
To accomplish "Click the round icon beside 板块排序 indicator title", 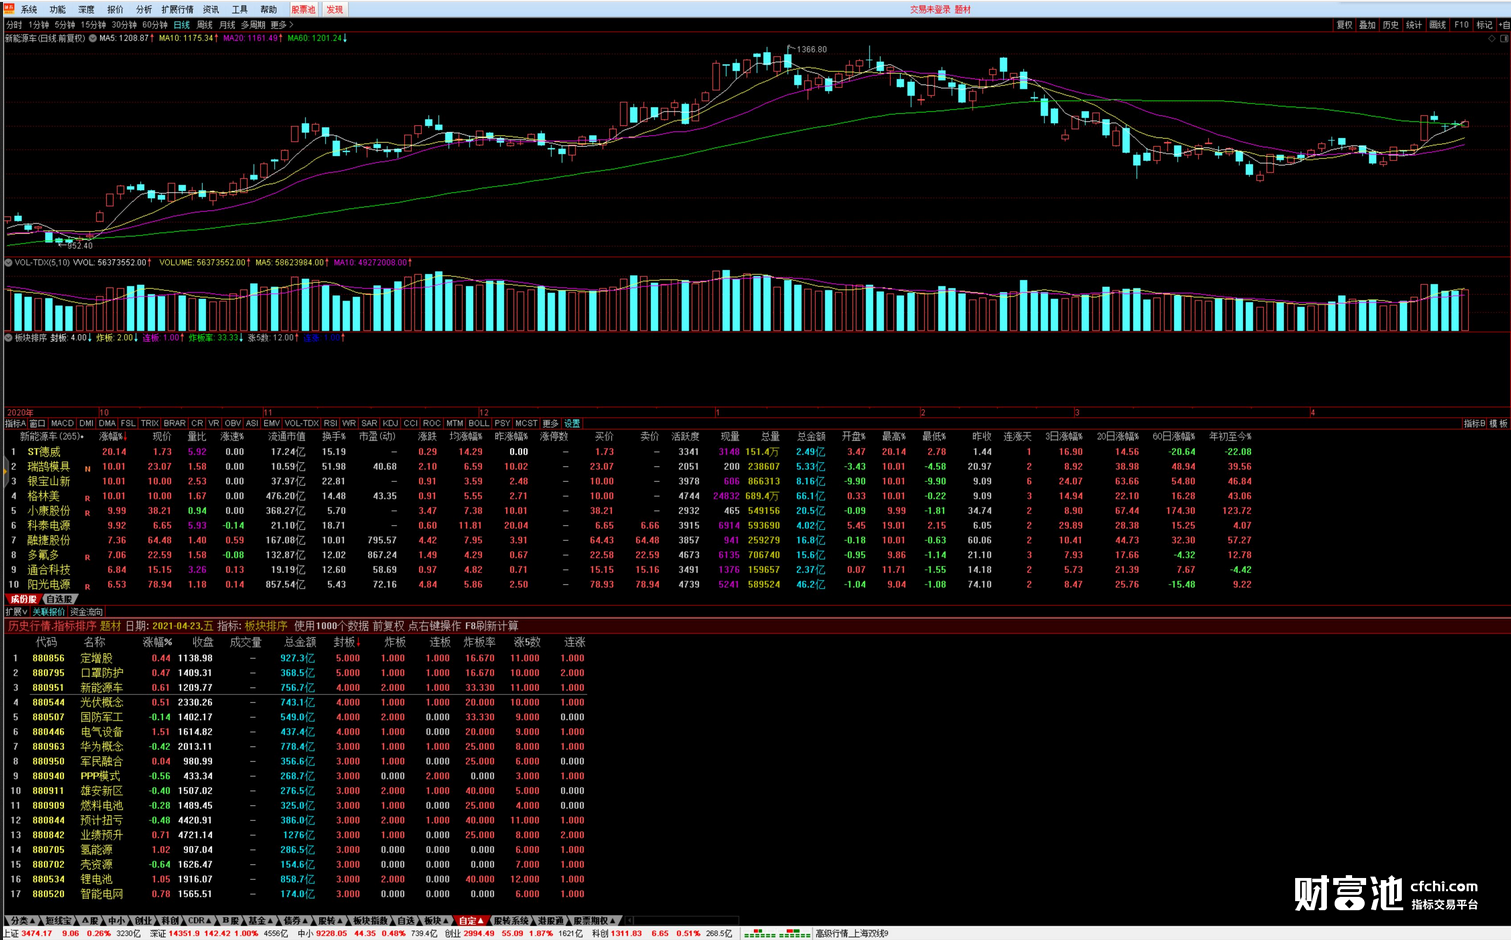I will click(9, 338).
